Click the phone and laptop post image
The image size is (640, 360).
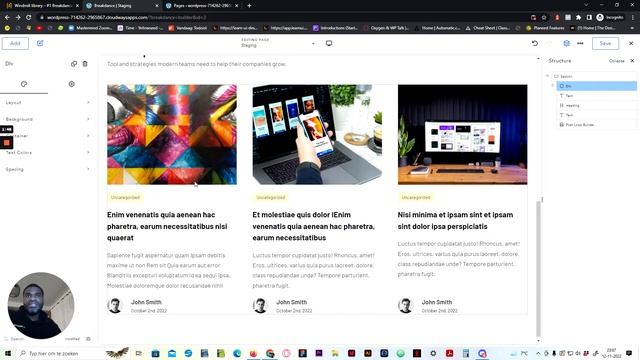coord(317,135)
